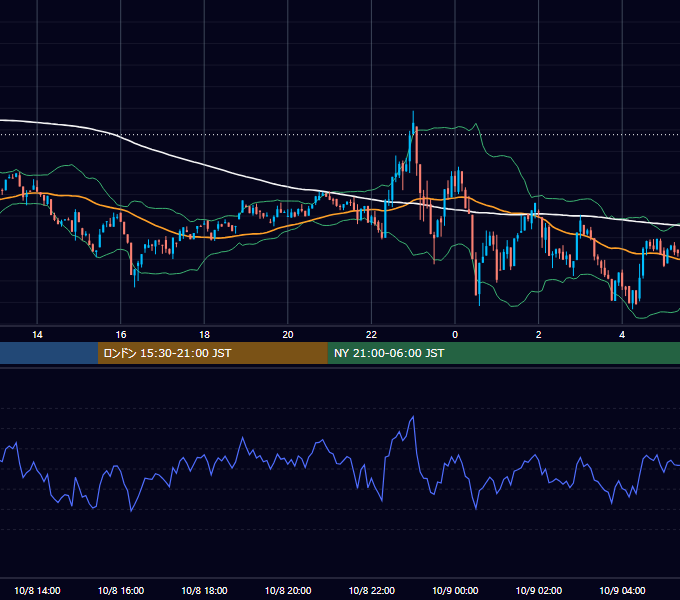680x600 pixels.
Task: Select the NY 21:00-06:00 JST session bar
Action: tap(503, 353)
